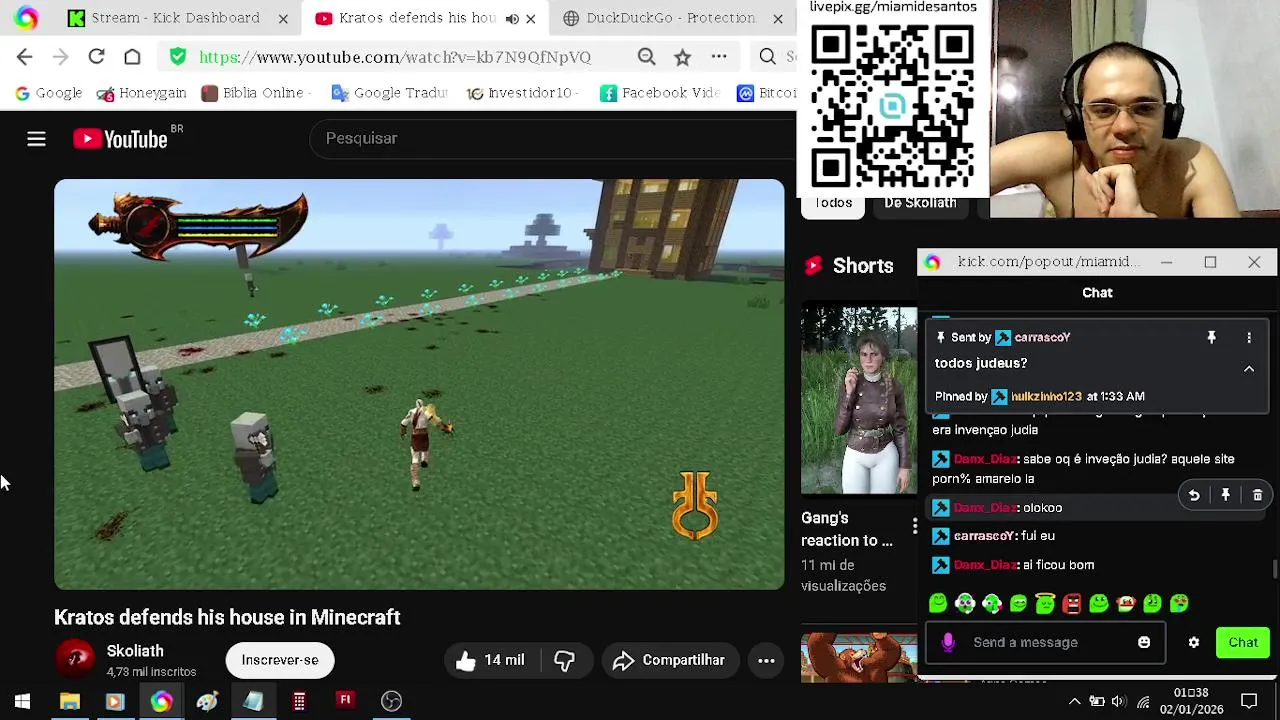Mute the Kratos tab audio icon
This screenshot has height=720, width=1280.
pos(512,18)
